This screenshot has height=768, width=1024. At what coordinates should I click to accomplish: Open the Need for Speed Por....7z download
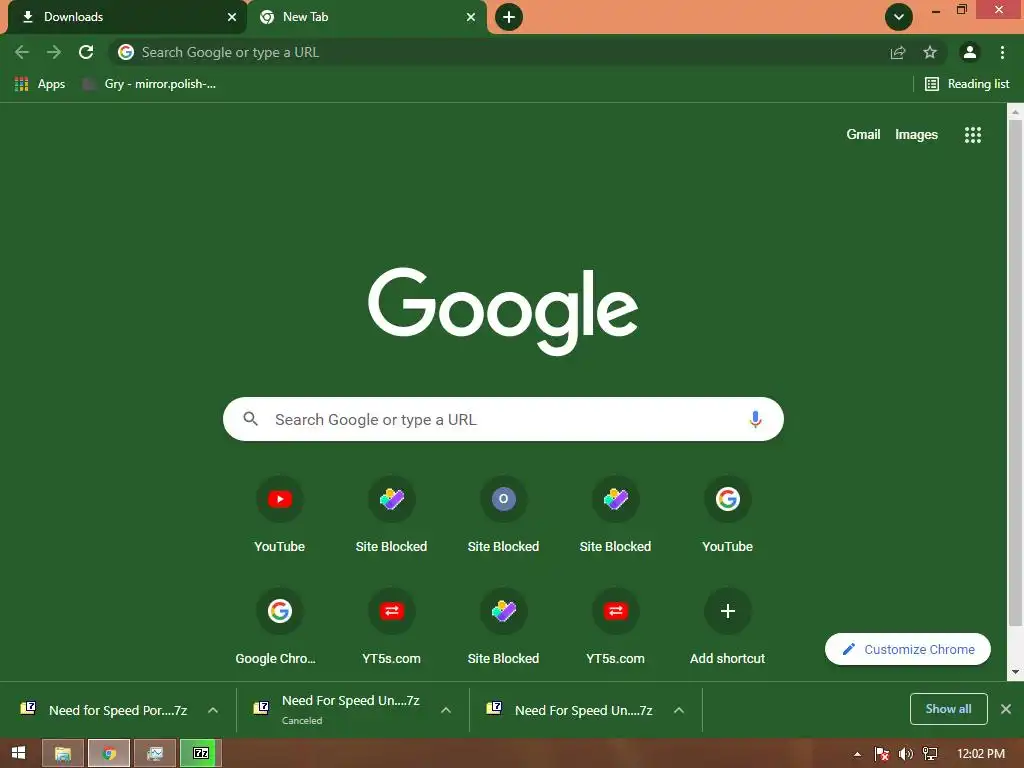104,710
